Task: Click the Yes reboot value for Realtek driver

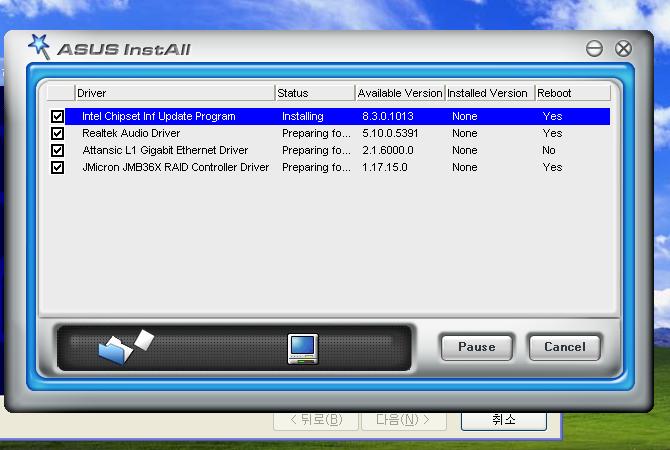Action: tap(552, 133)
